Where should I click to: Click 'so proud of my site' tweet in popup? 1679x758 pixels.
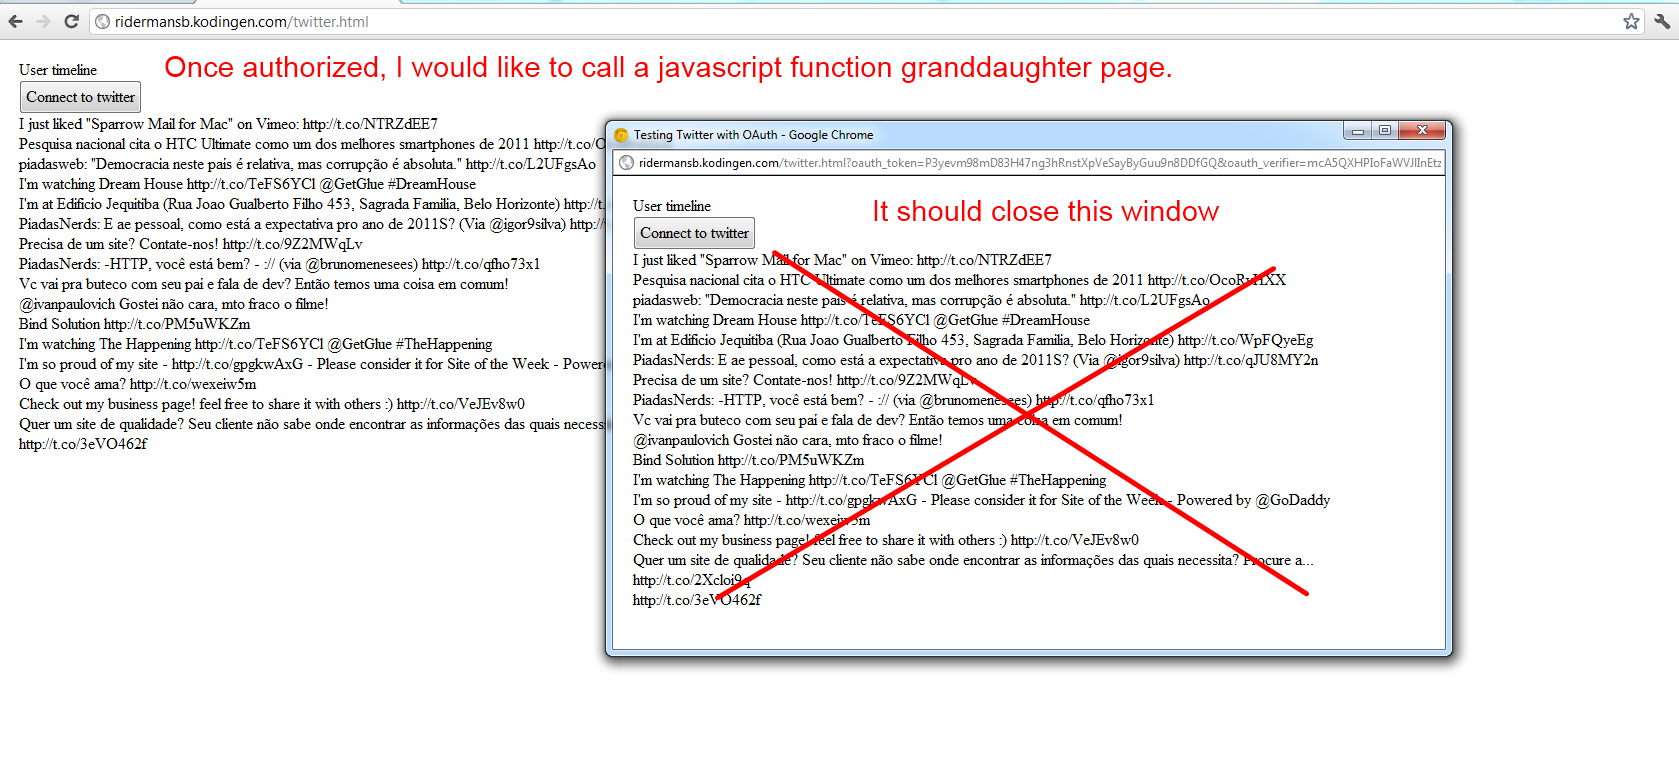click(981, 500)
